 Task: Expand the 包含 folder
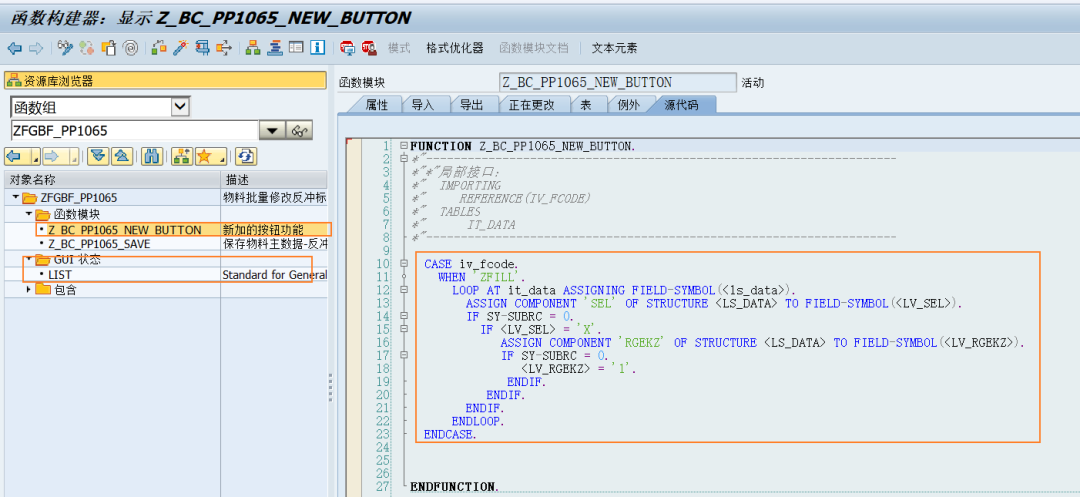pos(29,290)
